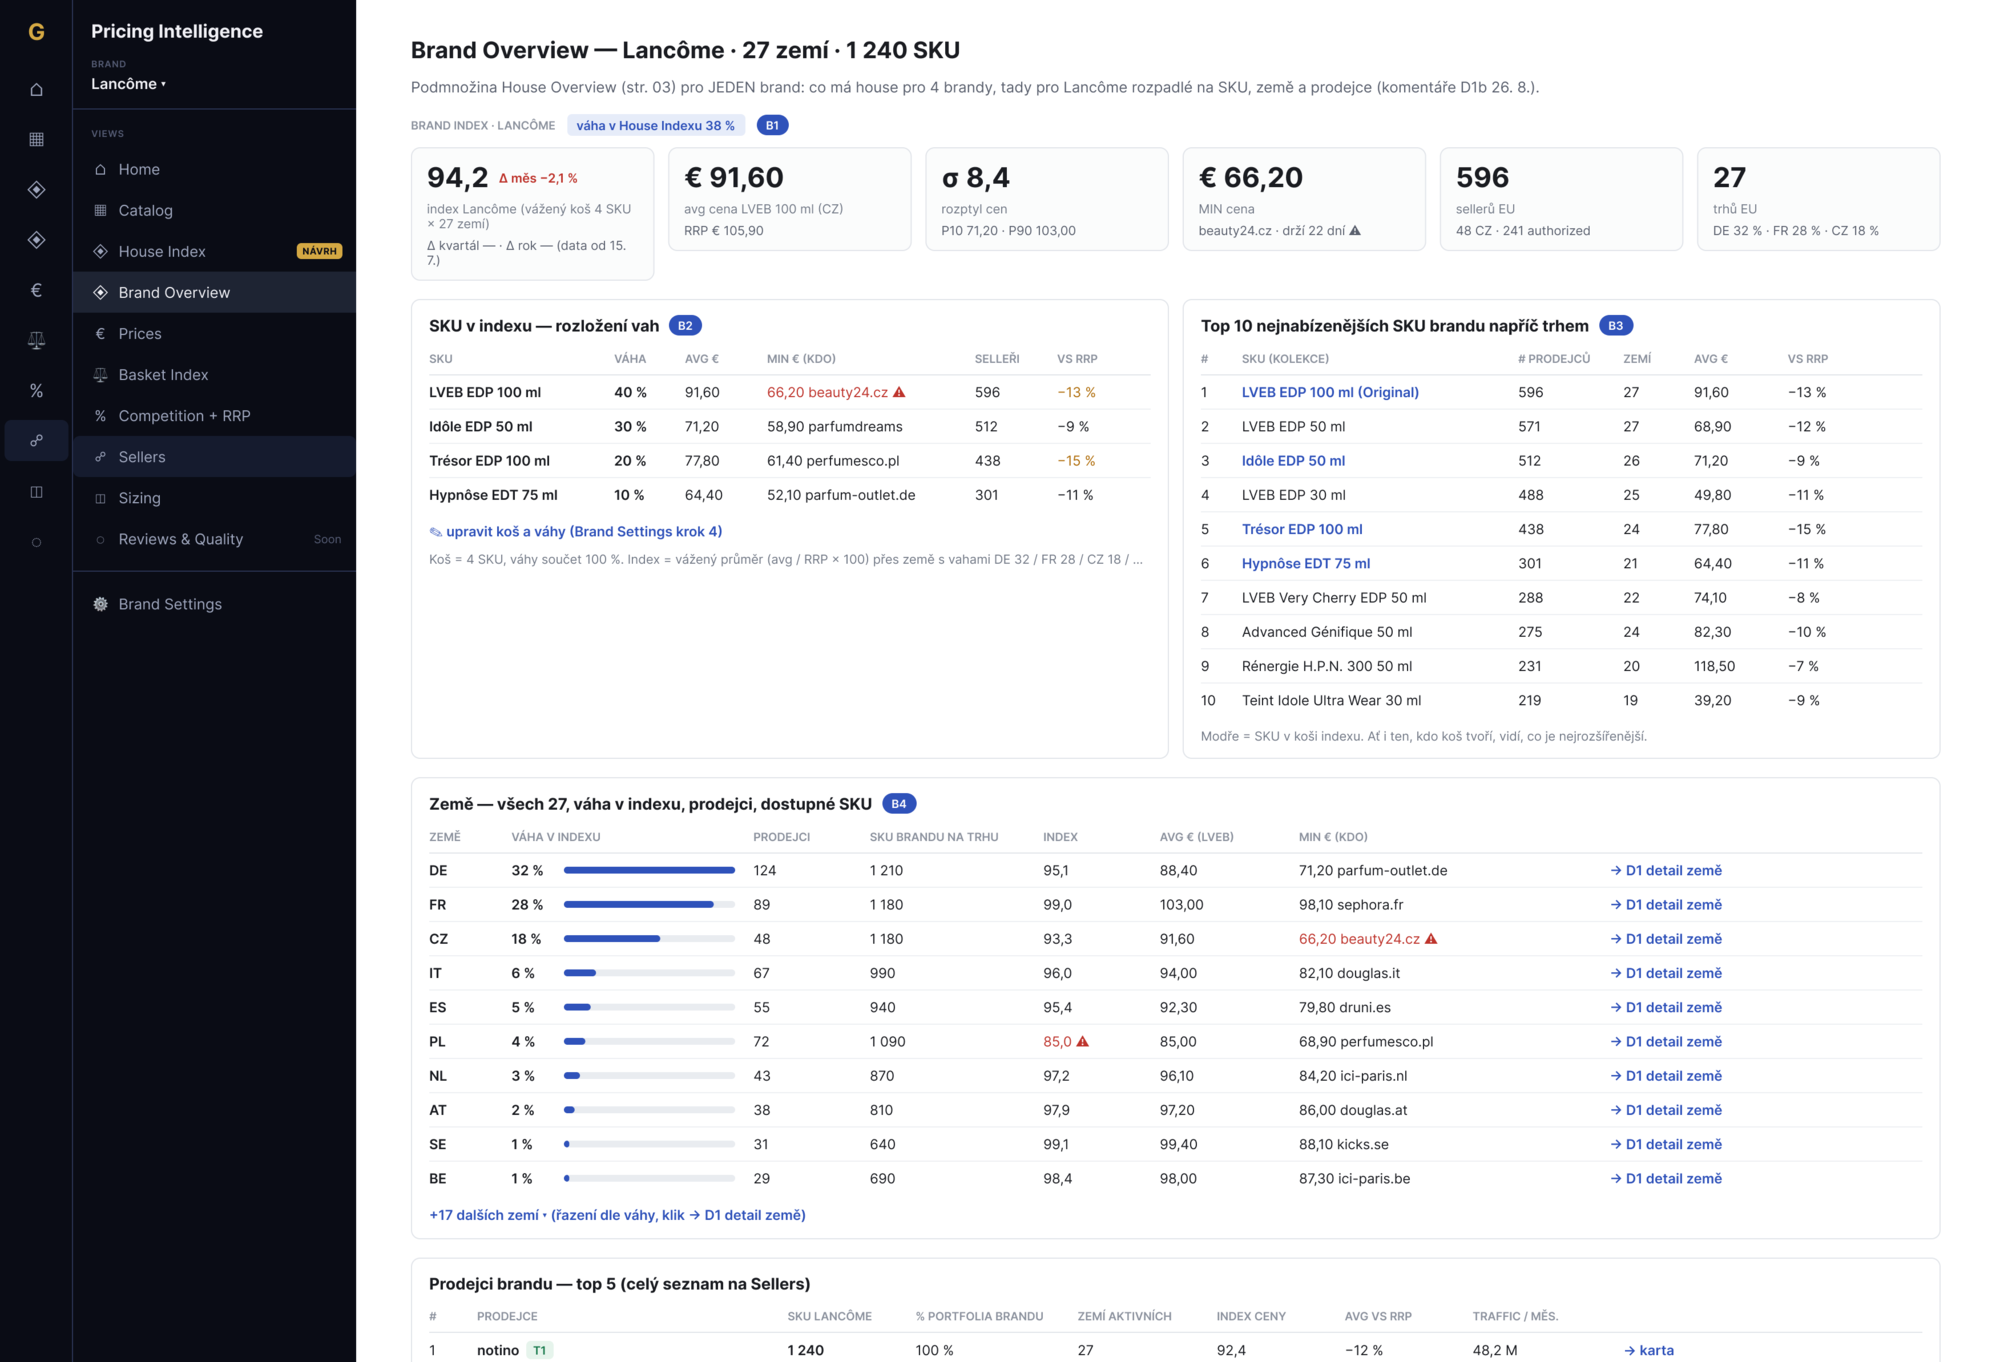This screenshot has width=2000, height=1362.
Task: Select Prices in the sidebar
Action: pos(214,333)
